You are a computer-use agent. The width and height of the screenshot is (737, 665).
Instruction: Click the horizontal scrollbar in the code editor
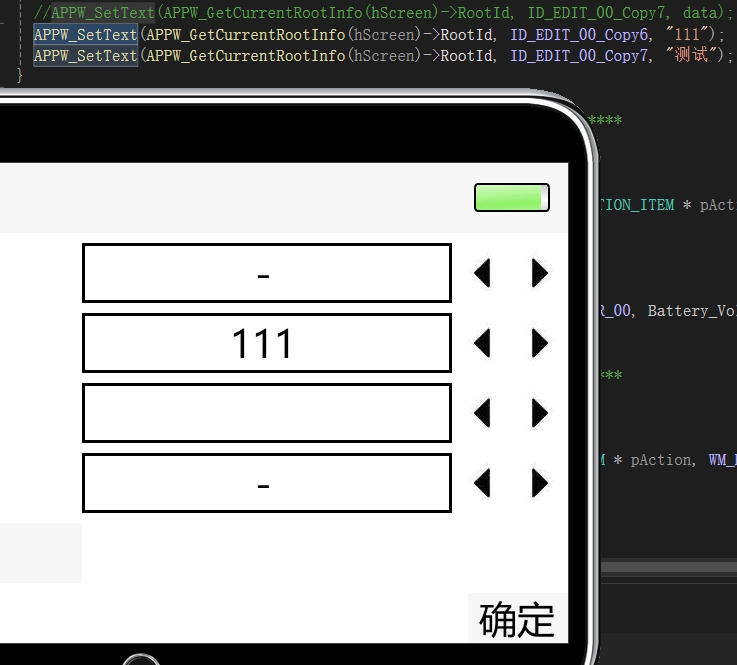click(668, 567)
